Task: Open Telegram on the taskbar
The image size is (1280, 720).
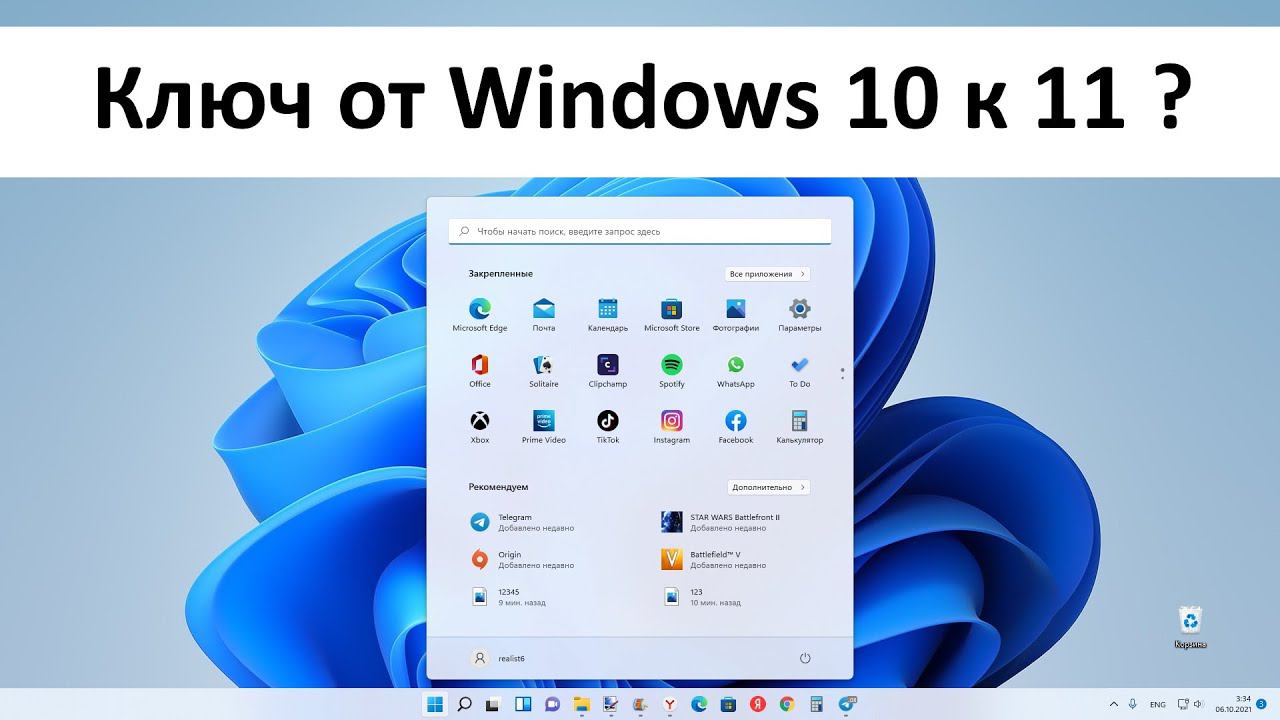Action: (x=847, y=704)
